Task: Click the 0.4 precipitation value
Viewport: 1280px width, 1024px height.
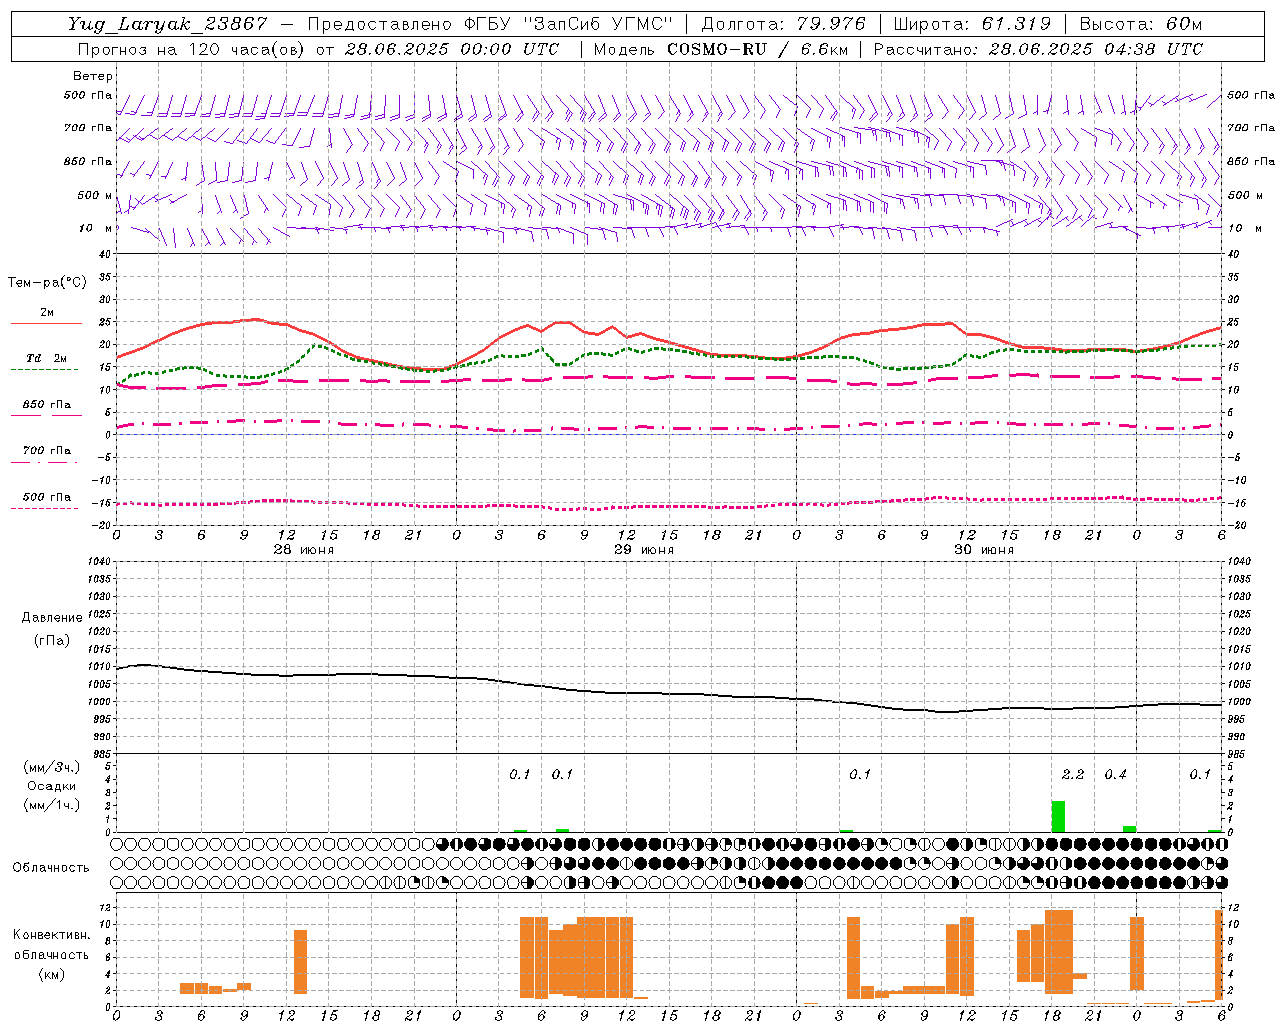Action: click(x=1115, y=774)
